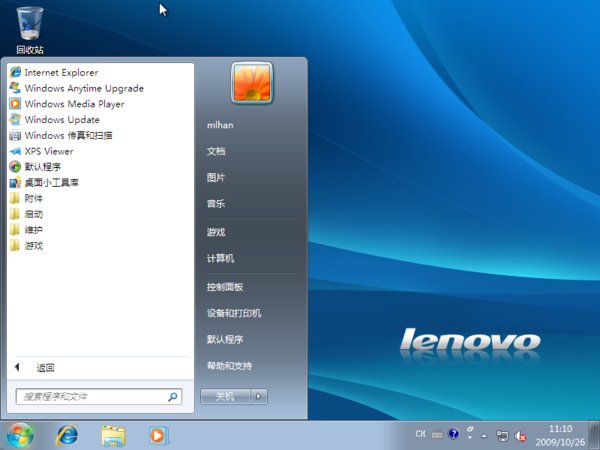Open Windows Explorer folder on the taskbar
Viewport: 600px width, 450px height.
click(x=113, y=436)
